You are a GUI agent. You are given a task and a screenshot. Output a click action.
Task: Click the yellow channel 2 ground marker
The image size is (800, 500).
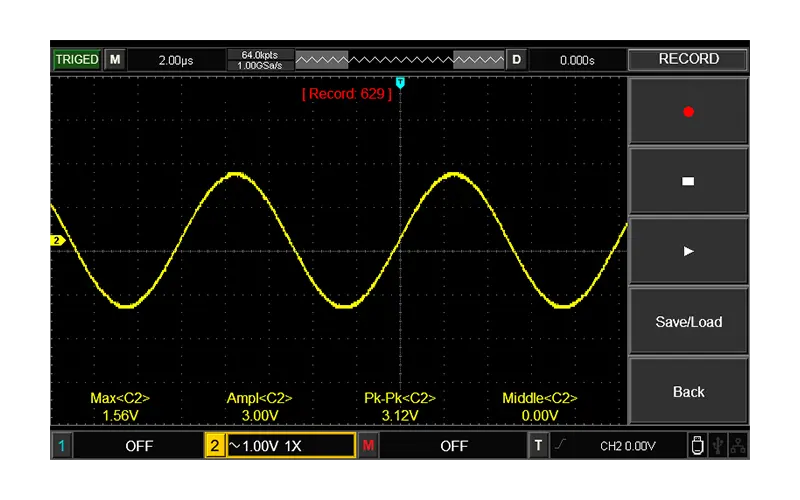[57, 240]
